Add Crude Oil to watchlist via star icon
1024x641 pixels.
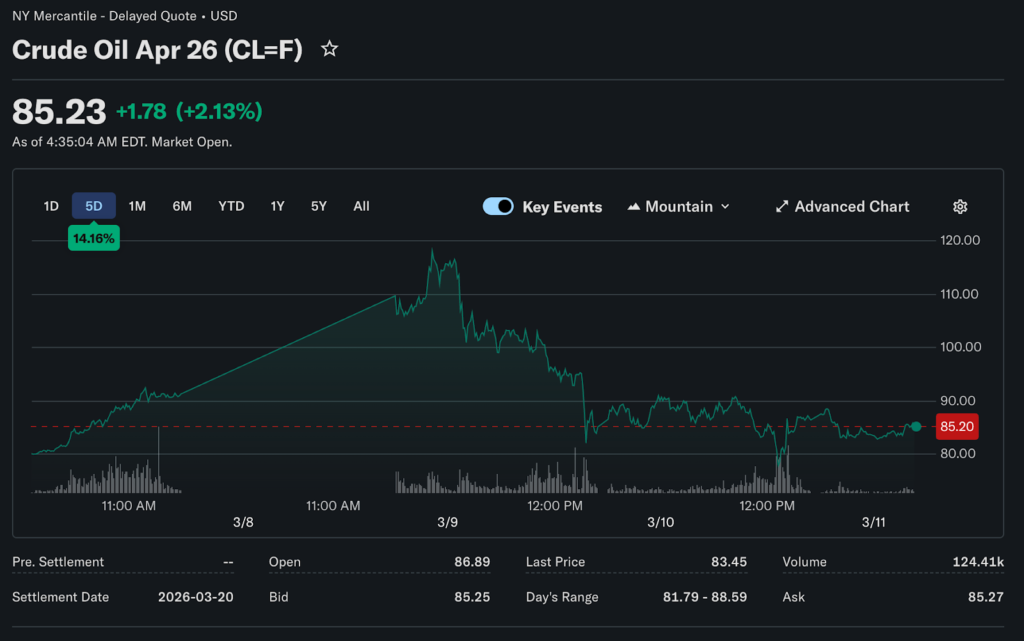click(329, 49)
